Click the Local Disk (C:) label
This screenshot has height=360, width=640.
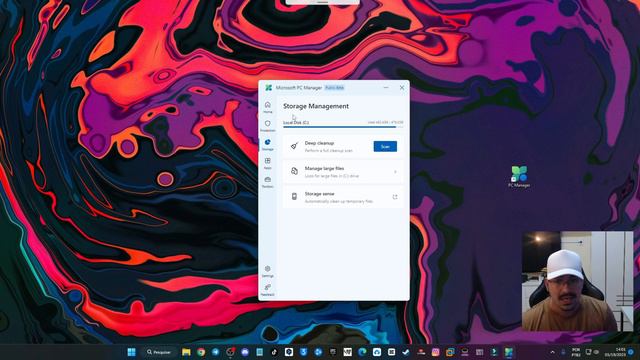pos(296,122)
